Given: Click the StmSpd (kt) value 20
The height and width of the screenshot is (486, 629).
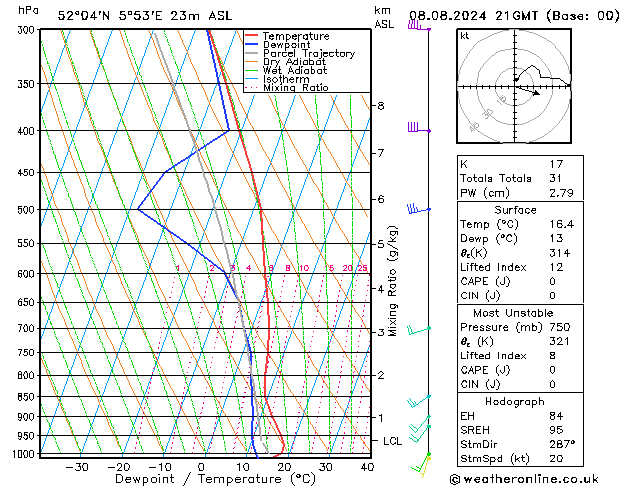Looking at the screenshot, I should pyautogui.click(x=556, y=458).
